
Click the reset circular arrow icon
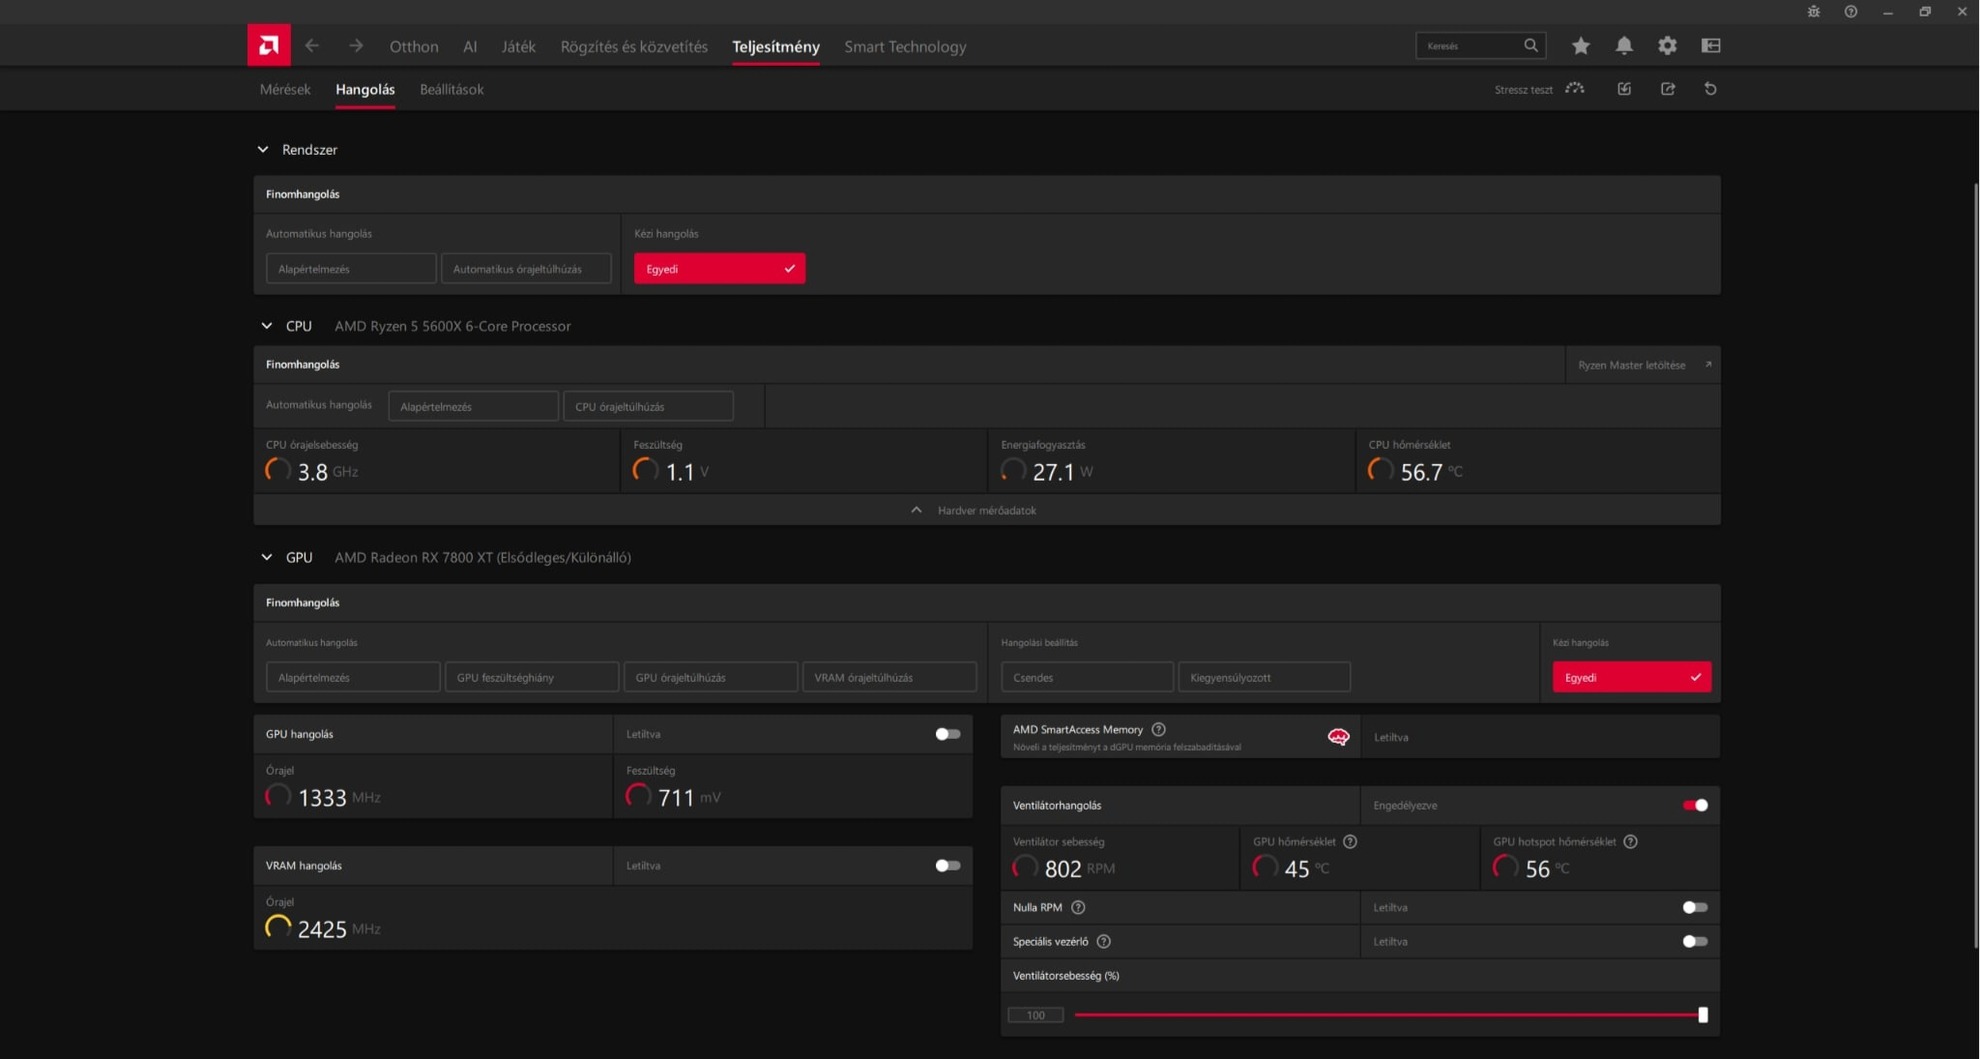point(1711,89)
